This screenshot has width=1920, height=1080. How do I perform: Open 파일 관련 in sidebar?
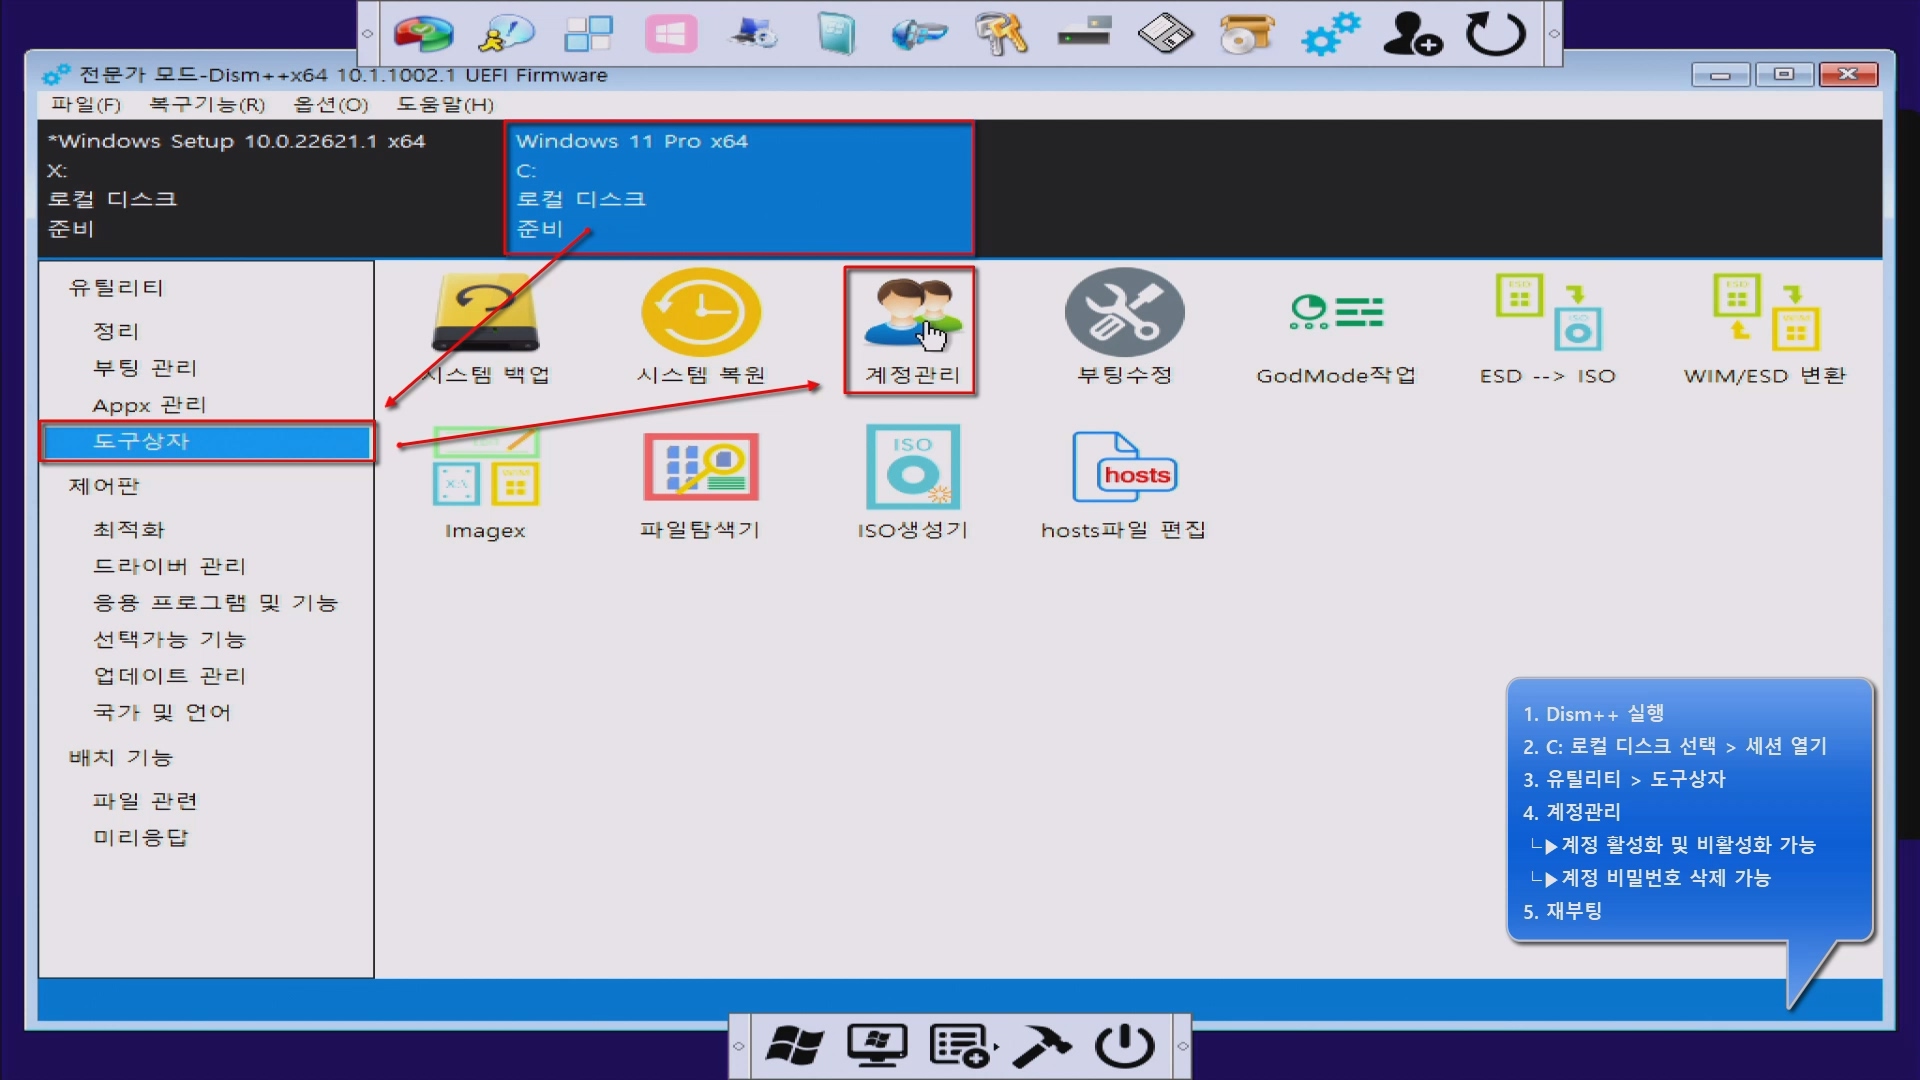[x=145, y=801]
